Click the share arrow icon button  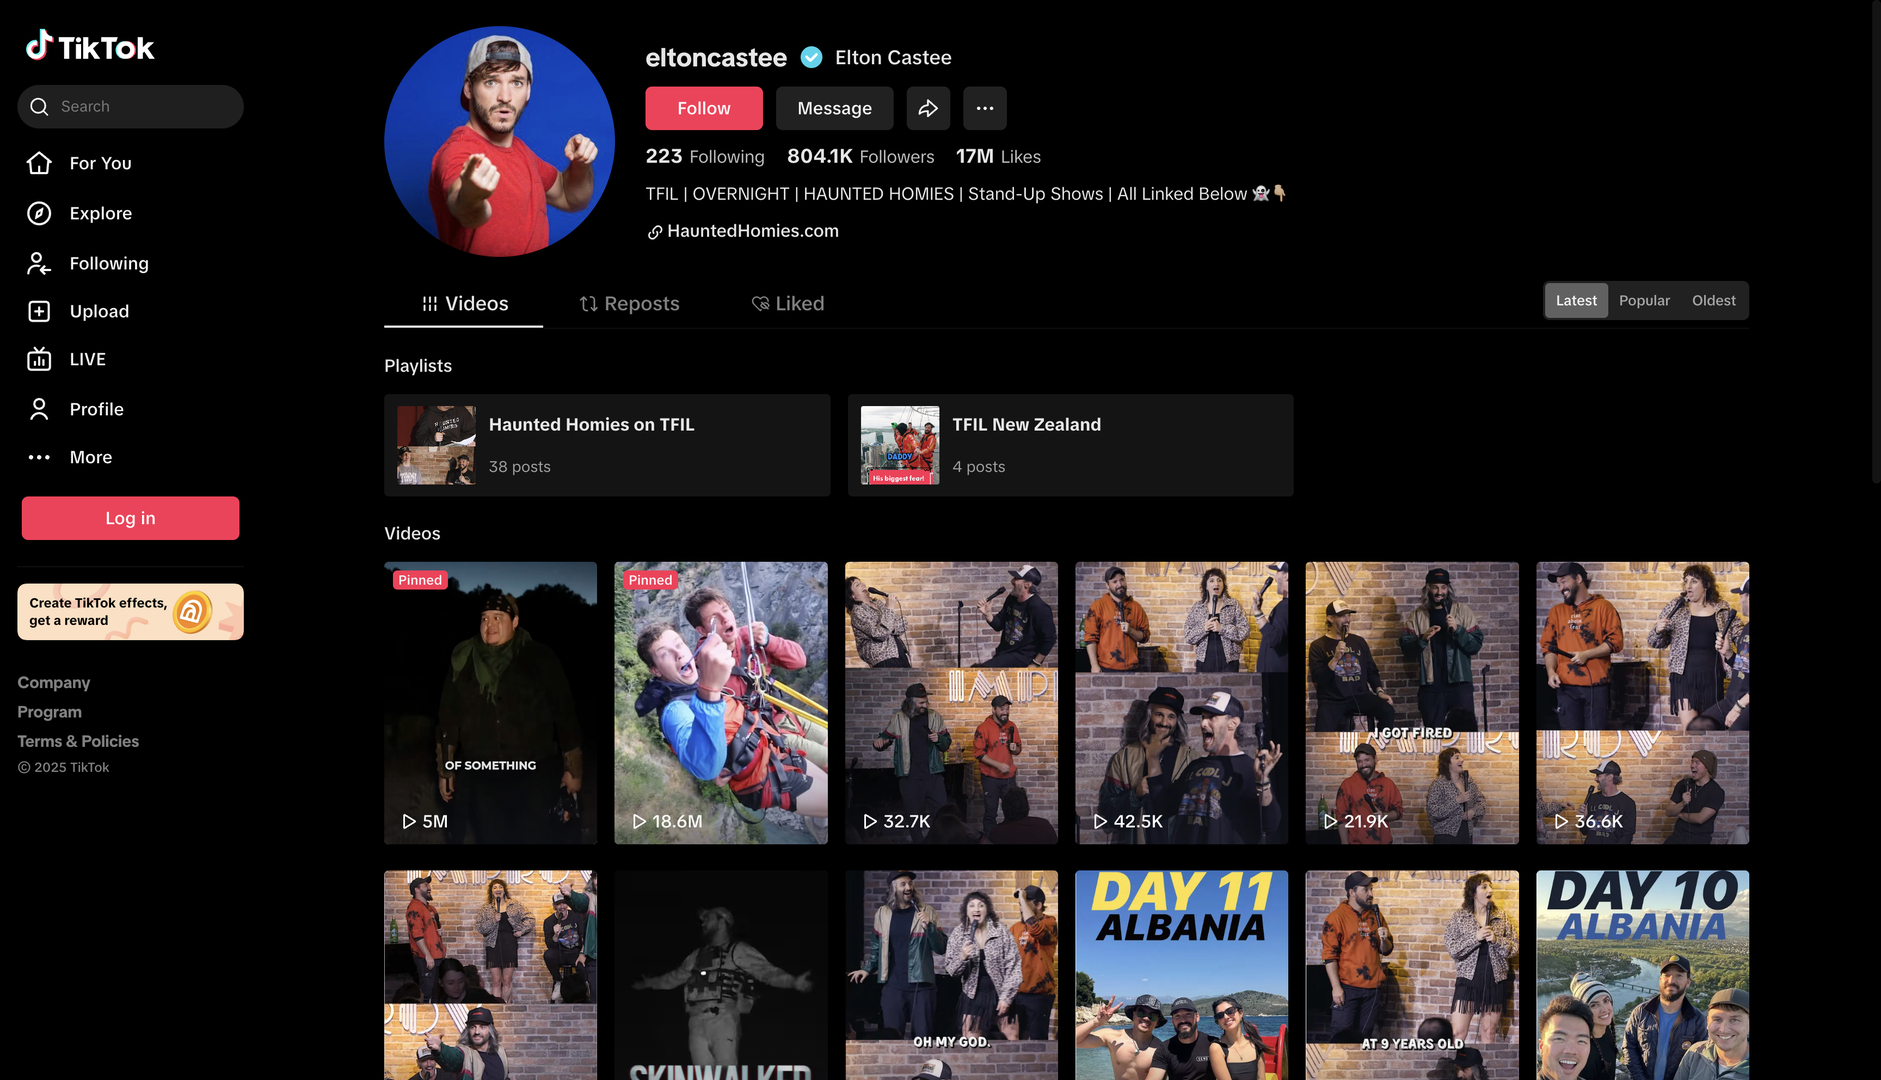point(928,108)
